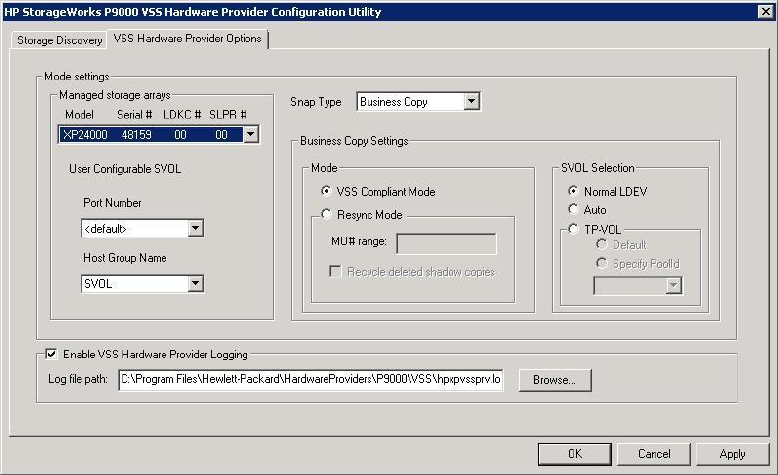
Task: Click the OK button
Action: (x=575, y=454)
